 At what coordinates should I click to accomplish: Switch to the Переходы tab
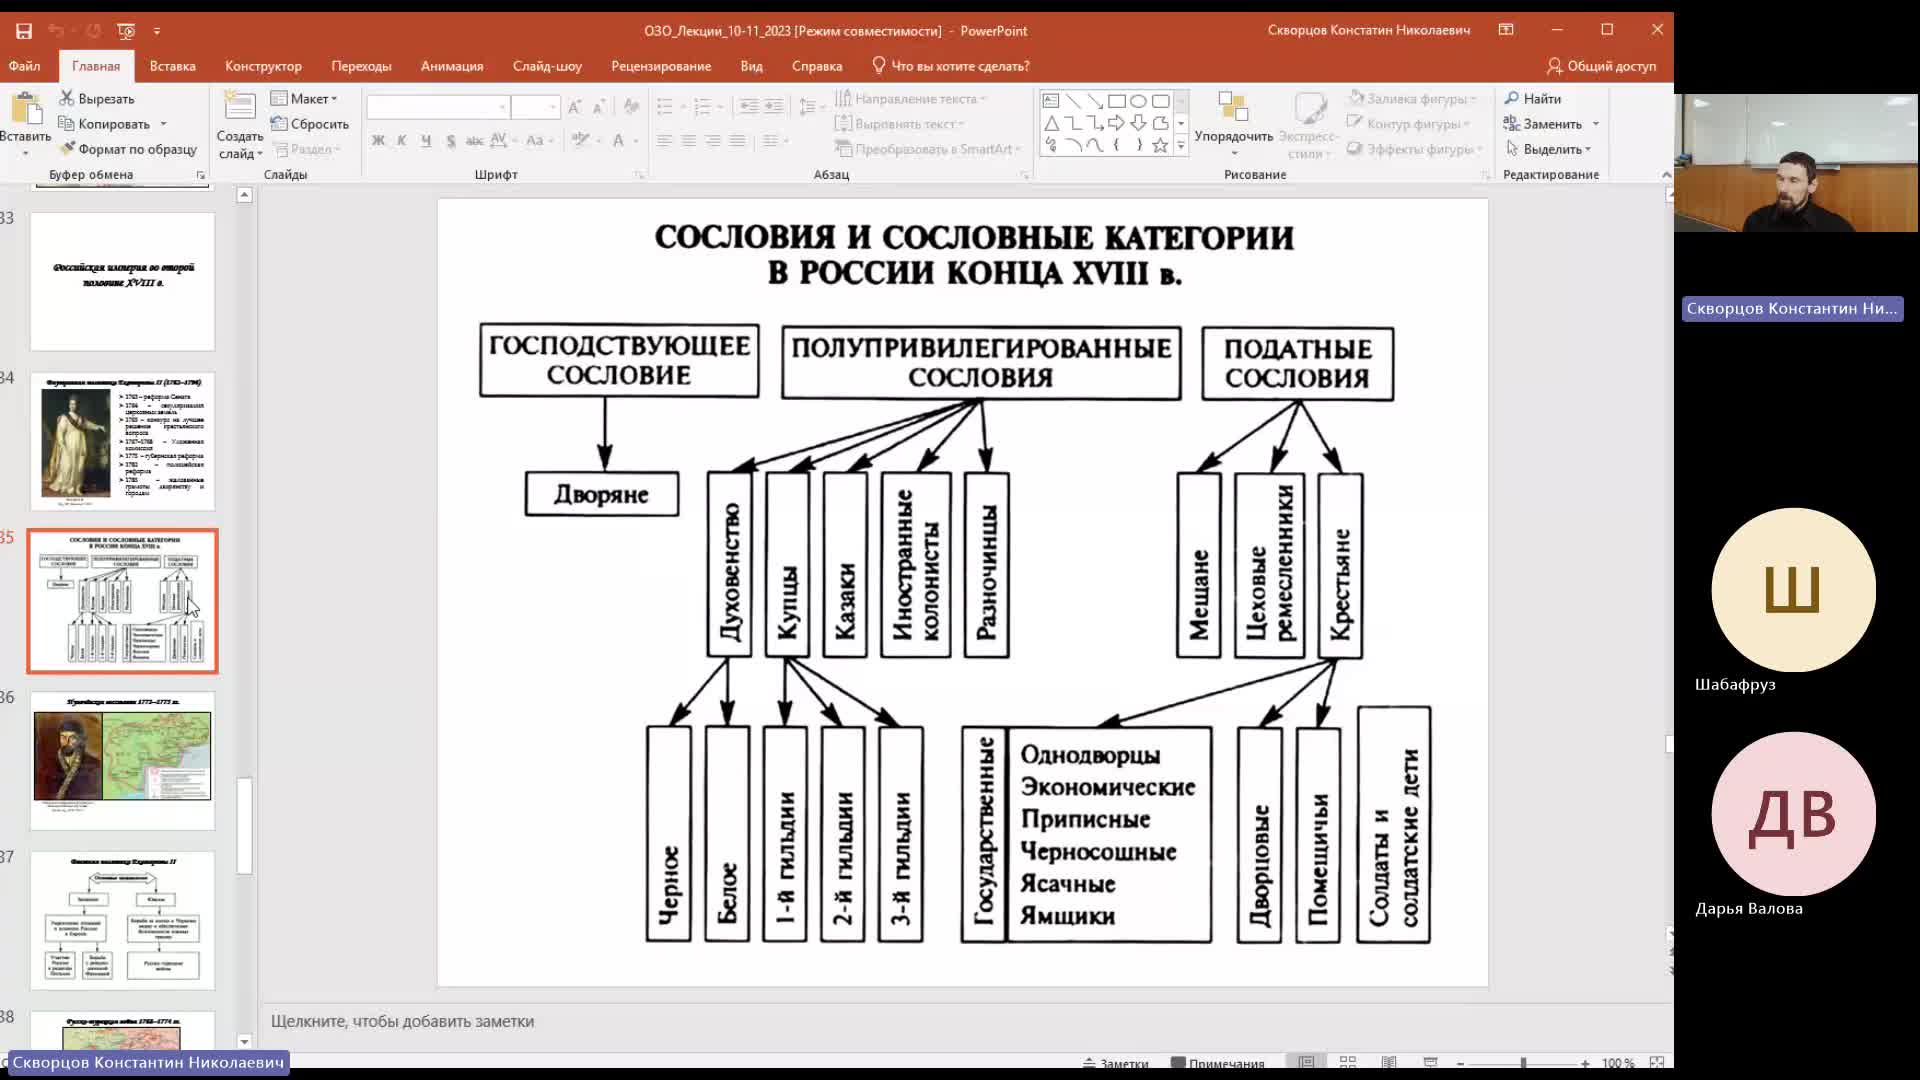pyautogui.click(x=361, y=66)
